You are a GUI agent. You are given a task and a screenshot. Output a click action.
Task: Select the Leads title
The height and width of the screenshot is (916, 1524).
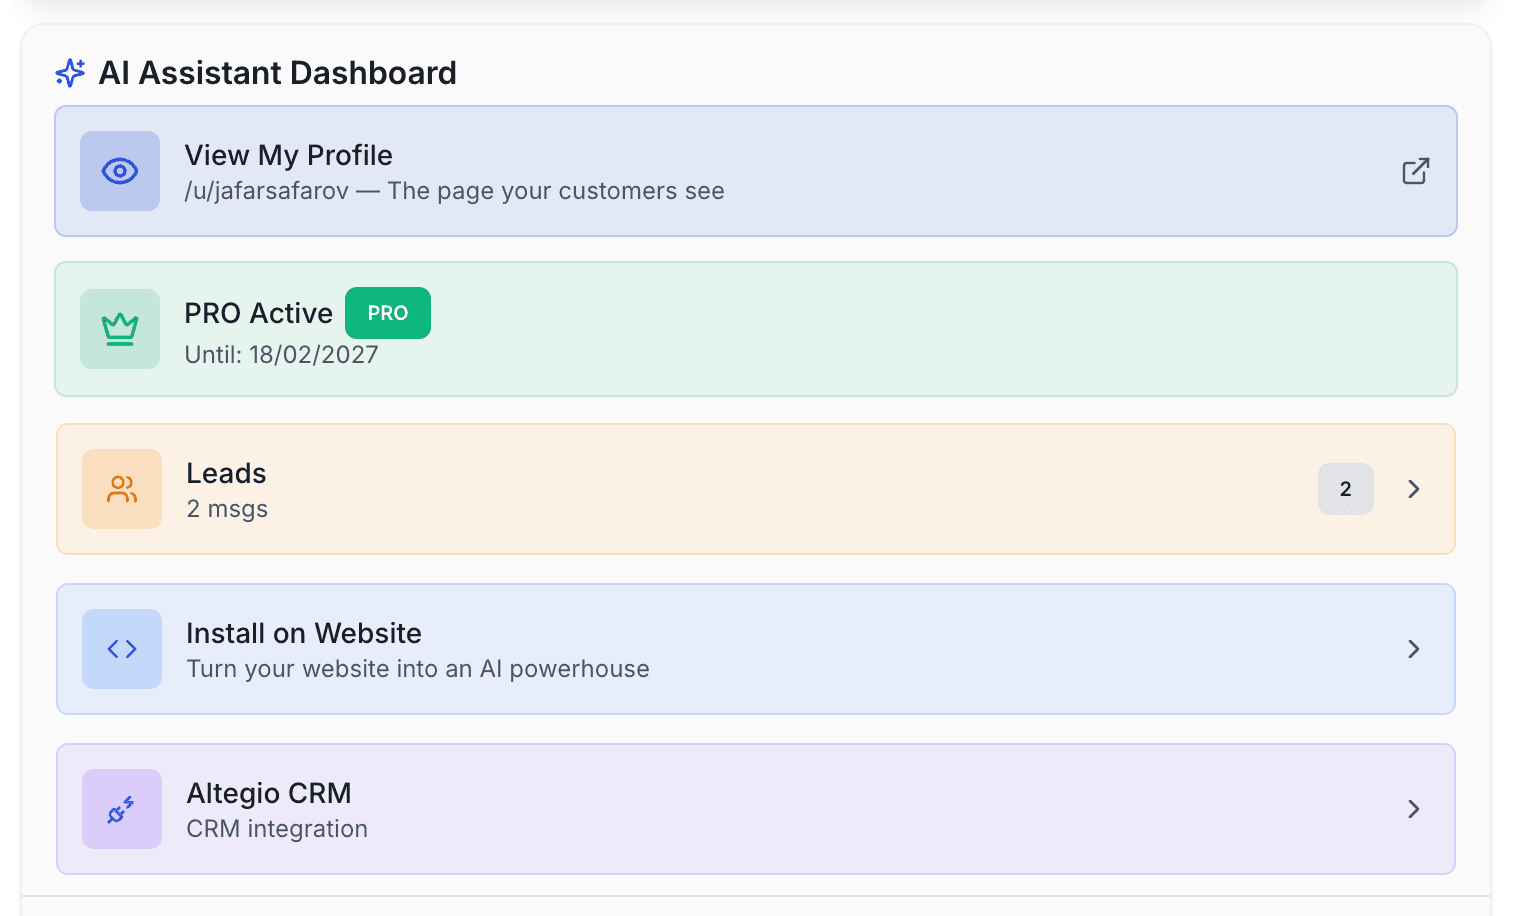click(x=226, y=473)
